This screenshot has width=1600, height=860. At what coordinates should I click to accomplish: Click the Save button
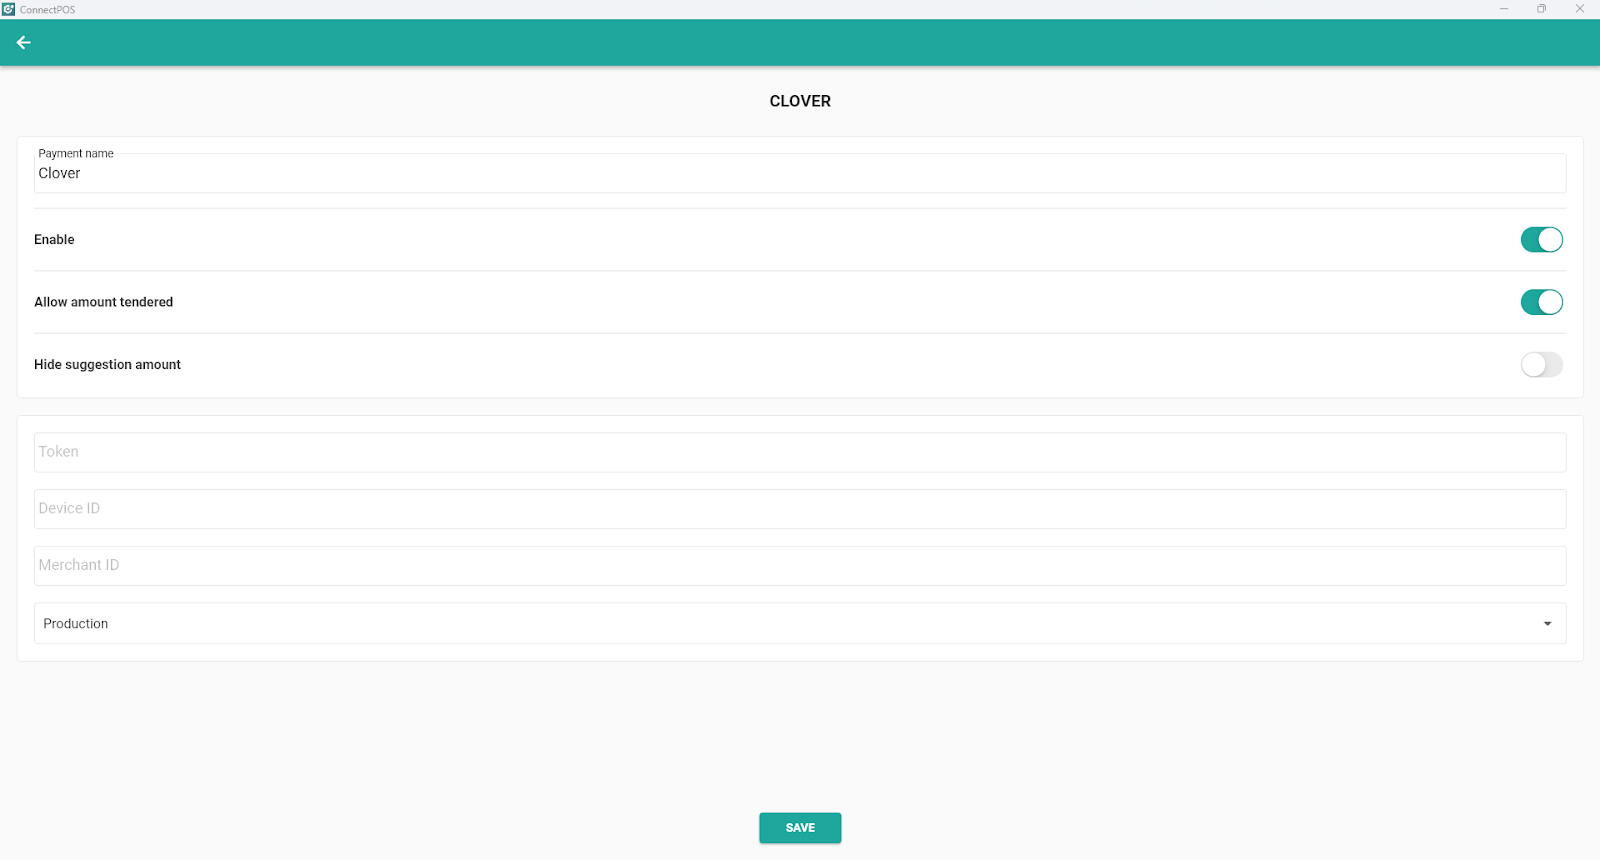click(x=800, y=828)
